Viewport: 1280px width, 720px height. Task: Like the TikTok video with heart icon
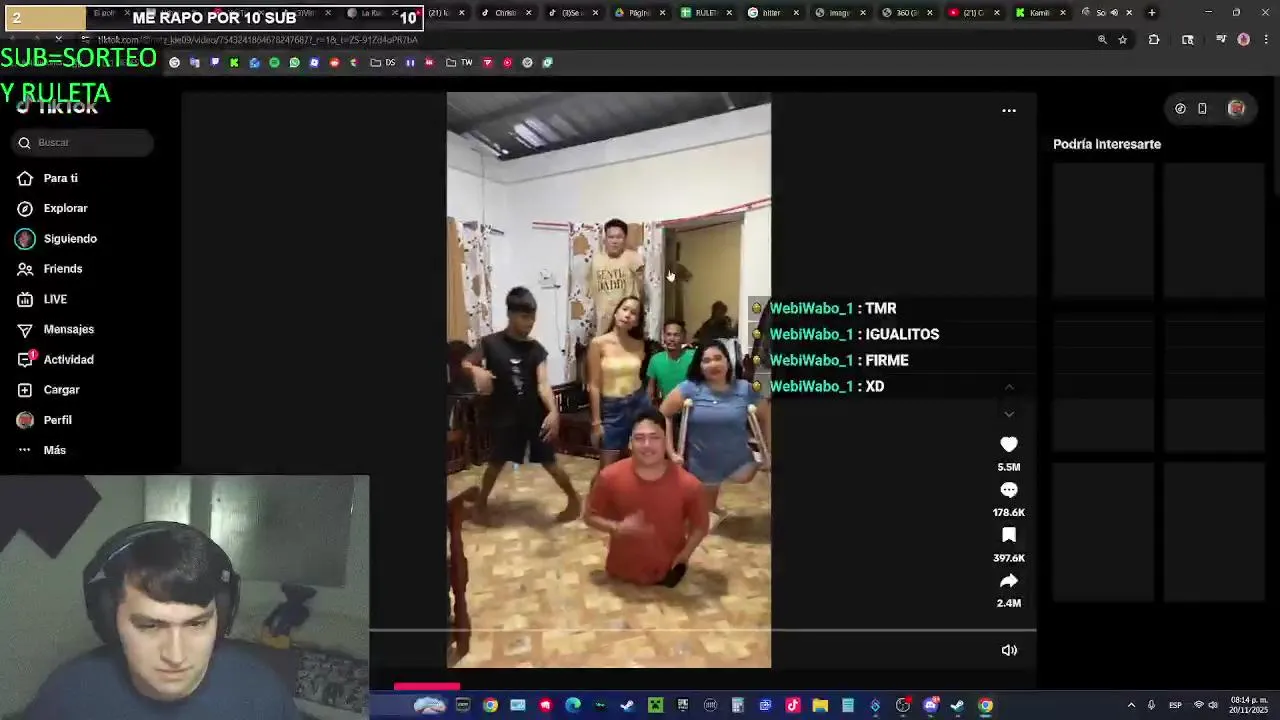1009,444
